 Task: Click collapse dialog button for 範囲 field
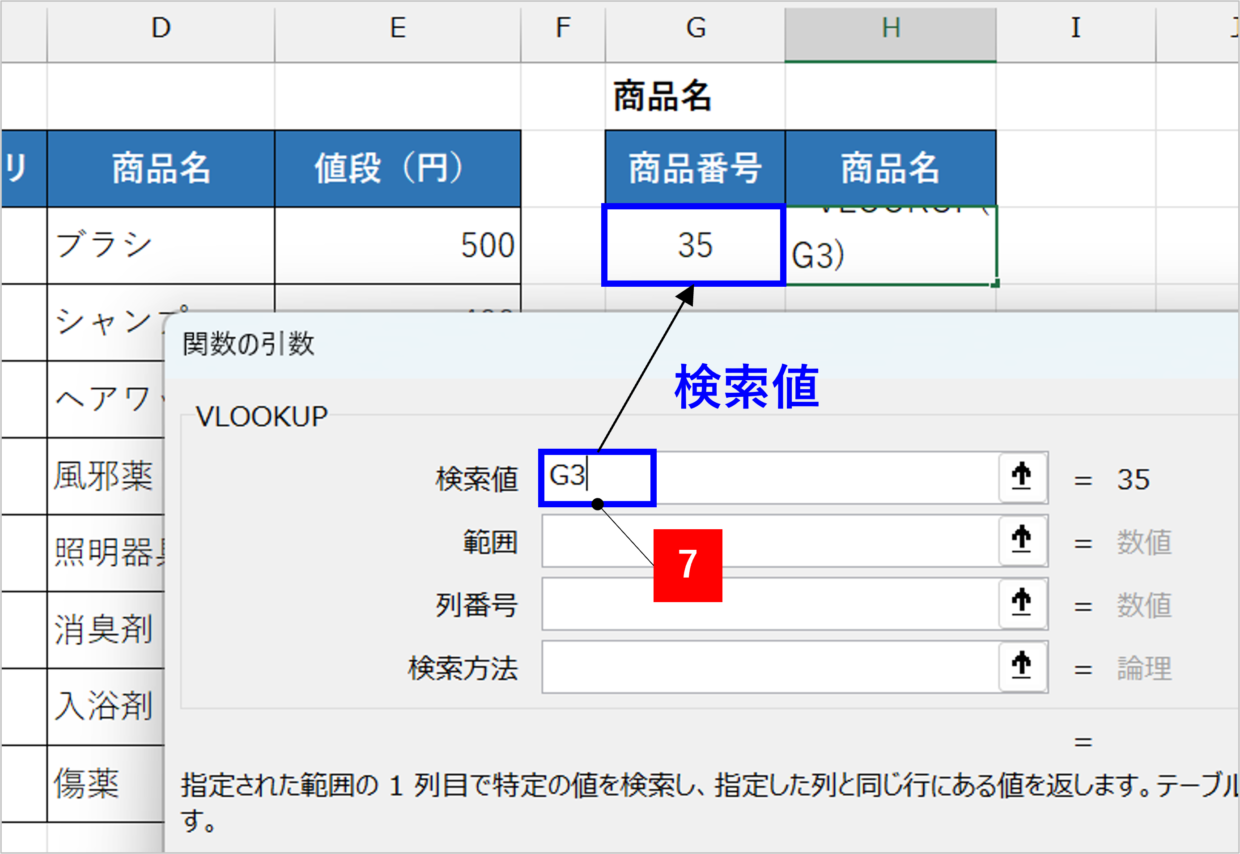pos(1022,541)
